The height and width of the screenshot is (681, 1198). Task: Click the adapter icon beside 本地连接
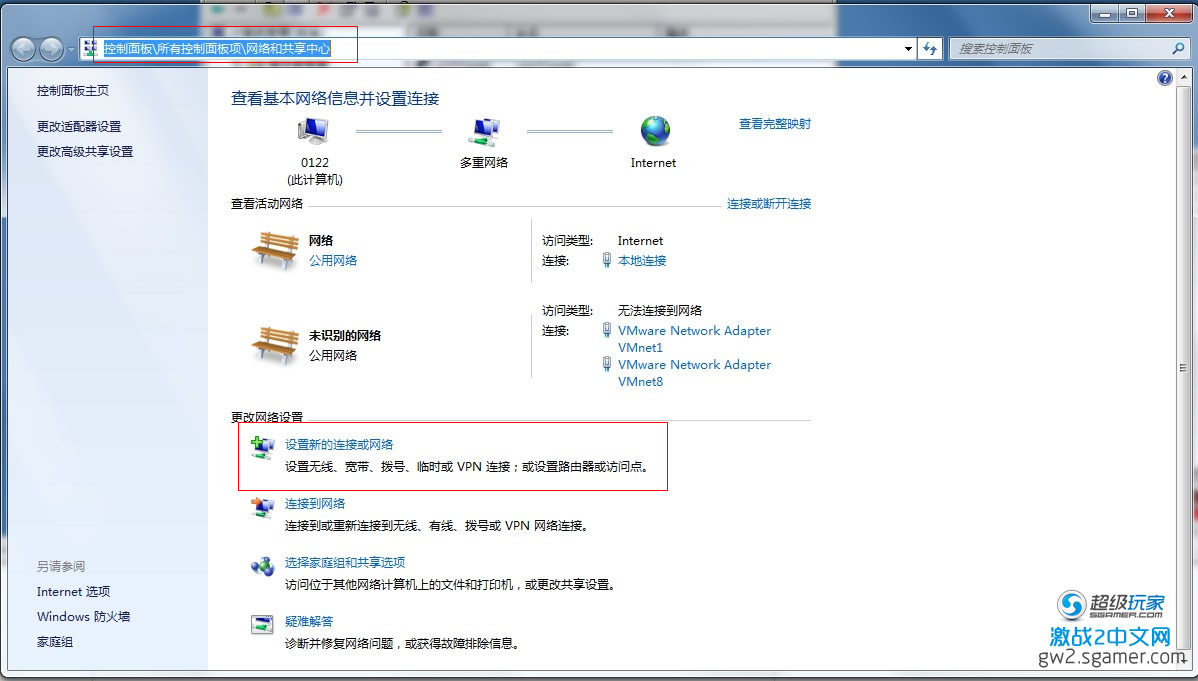pos(607,260)
